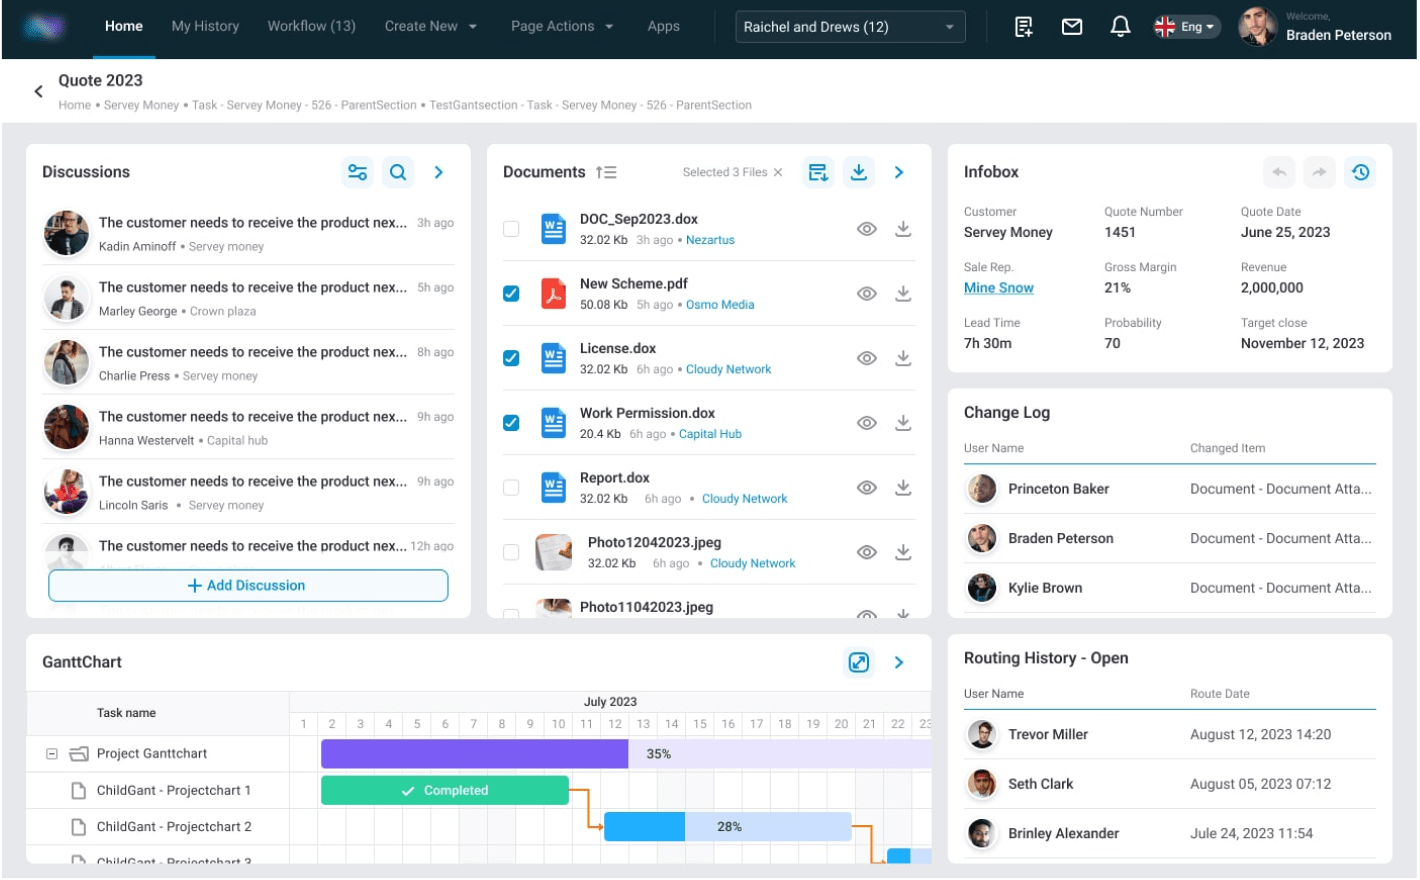
Task: Click the download-all icon in Documents header
Action: pos(858,172)
